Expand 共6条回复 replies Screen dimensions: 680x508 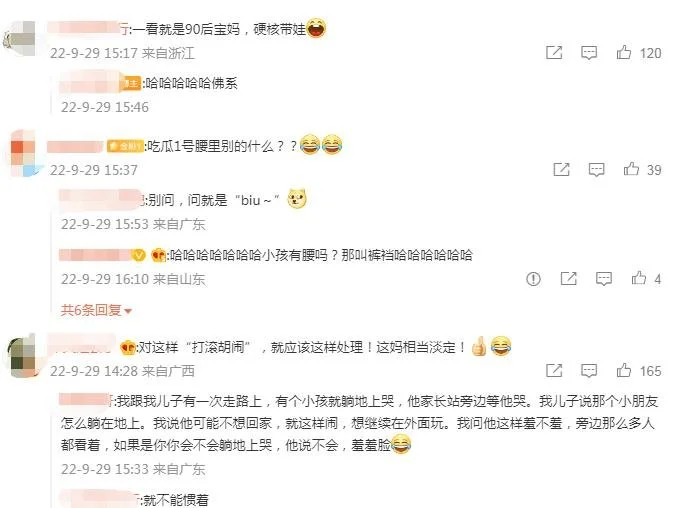click(x=96, y=310)
